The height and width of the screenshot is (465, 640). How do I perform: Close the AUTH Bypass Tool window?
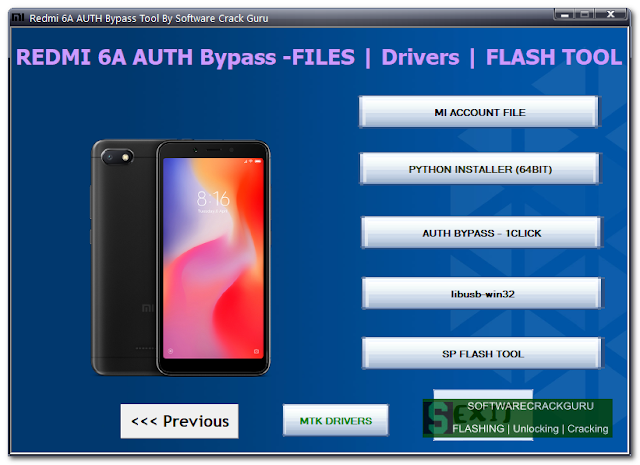pos(611,15)
